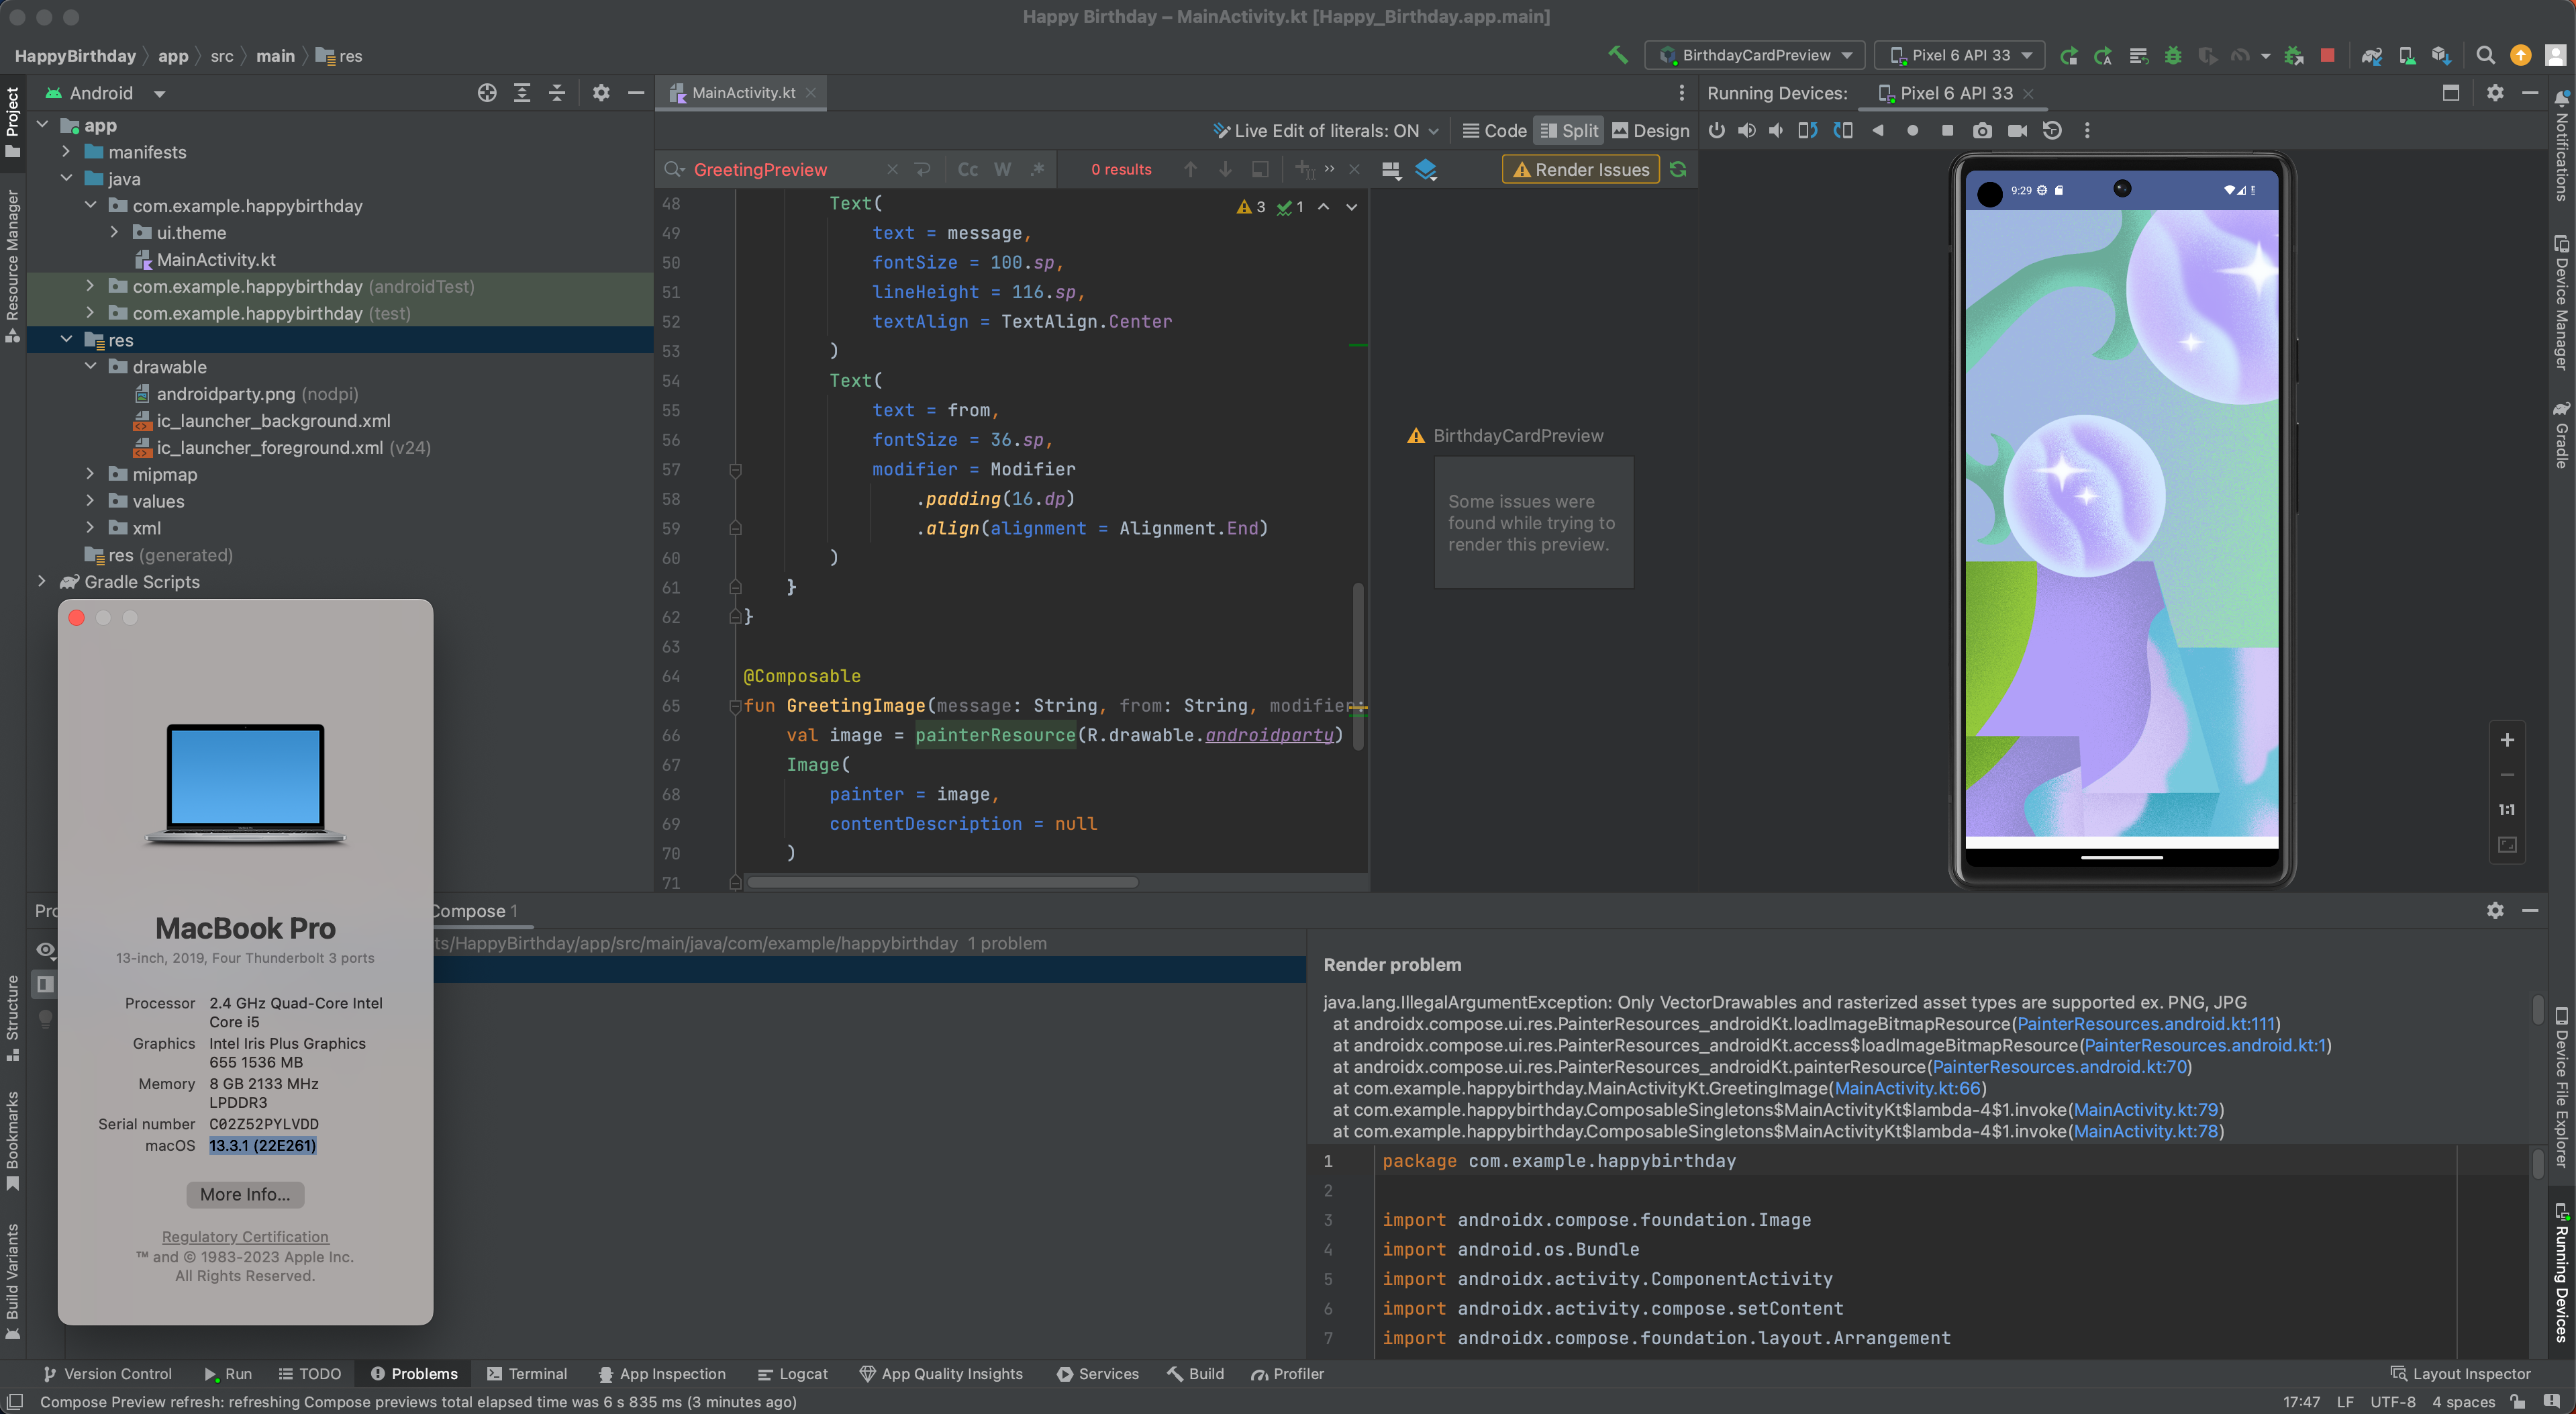Click Select Opened File target icon in Project panel
This screenshot has width=2576, height=1414.
(x=487, y=93)
